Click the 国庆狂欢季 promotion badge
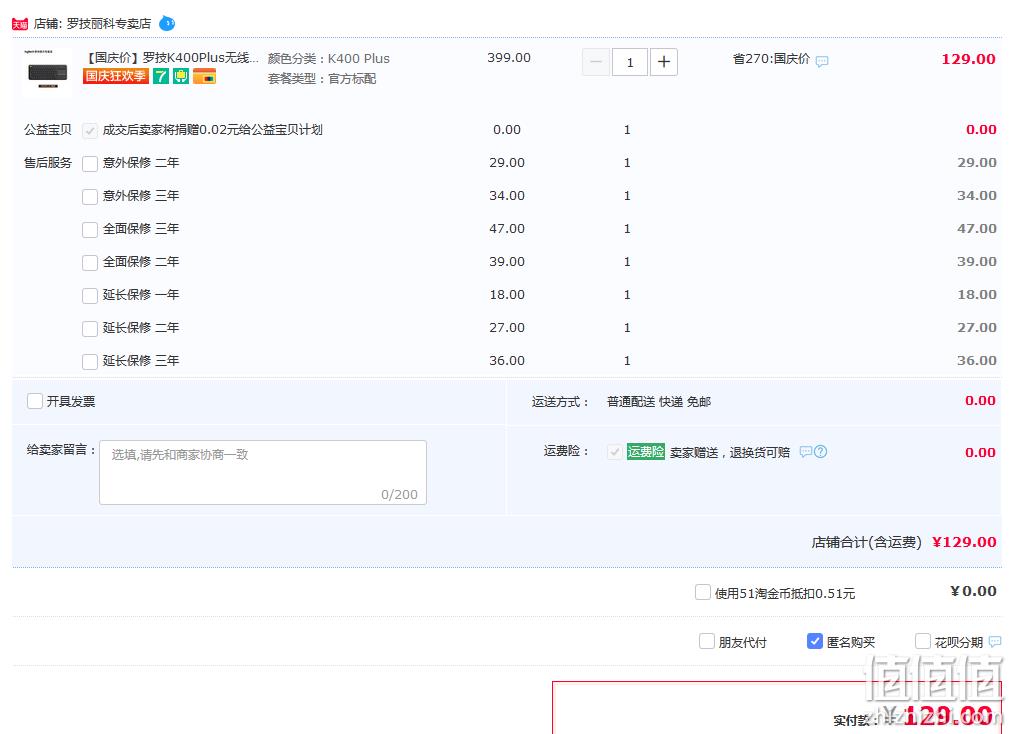Image resolution: width=1013 pixels, height=734 pixels. (x=116, y=76)
